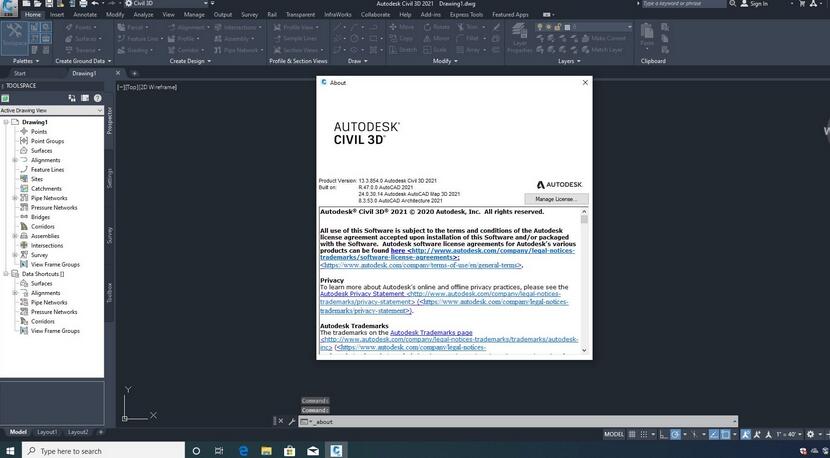Open the Civil 3D application menu logo
The image size is (830, 458).
(x=9, y=7)
